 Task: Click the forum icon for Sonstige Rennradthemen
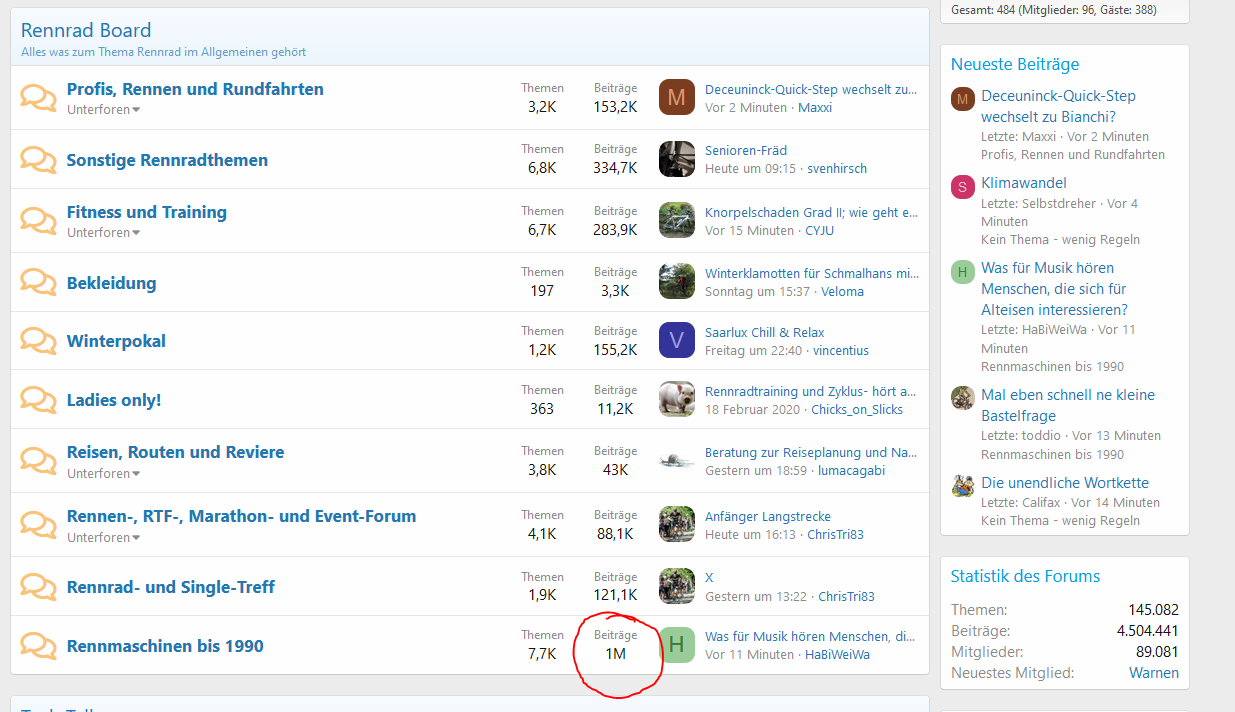[38, 160]
